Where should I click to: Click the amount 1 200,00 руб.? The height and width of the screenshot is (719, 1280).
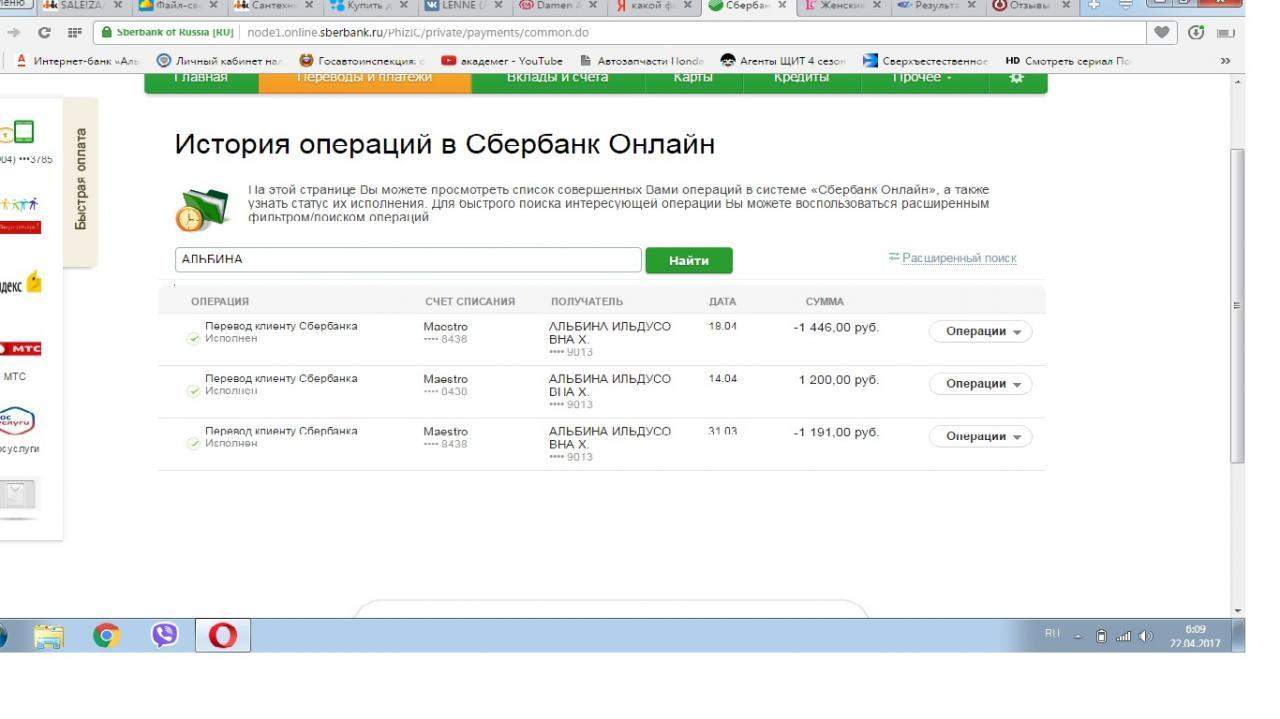838,380
